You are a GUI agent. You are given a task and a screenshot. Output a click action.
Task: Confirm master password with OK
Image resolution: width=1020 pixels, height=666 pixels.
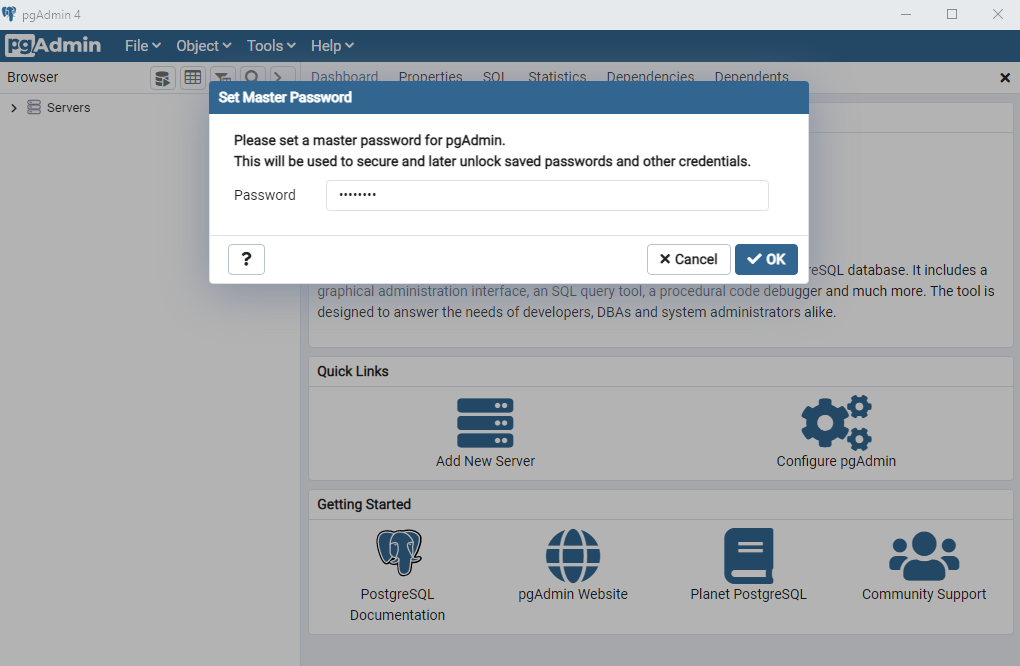pos(766,259)
